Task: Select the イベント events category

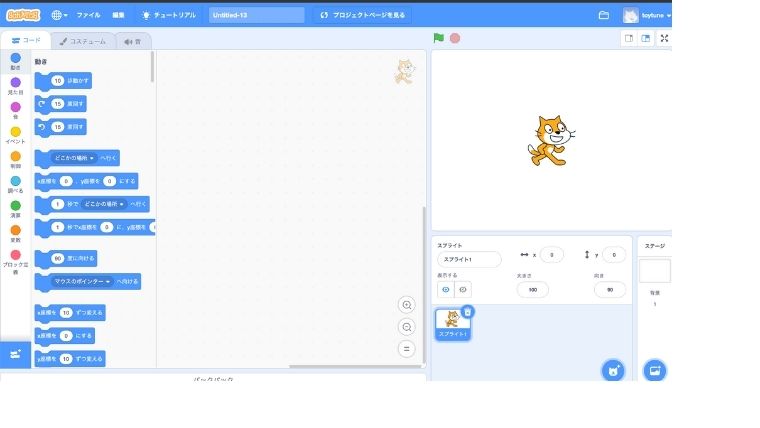Action: coord(16,135)
